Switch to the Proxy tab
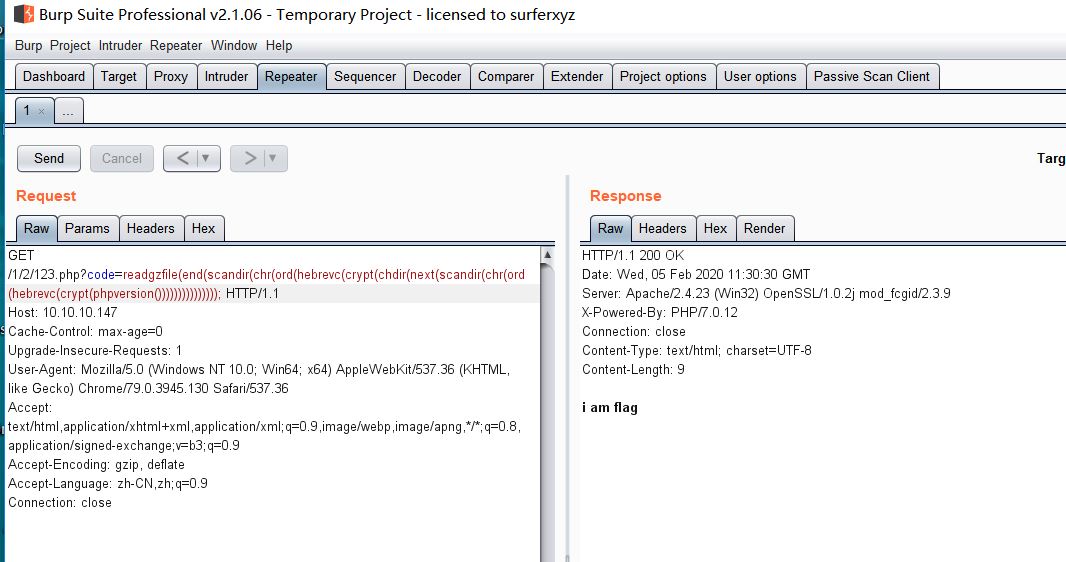The height and width of the screenshot is (562, 1066). [x=171, y=76]
